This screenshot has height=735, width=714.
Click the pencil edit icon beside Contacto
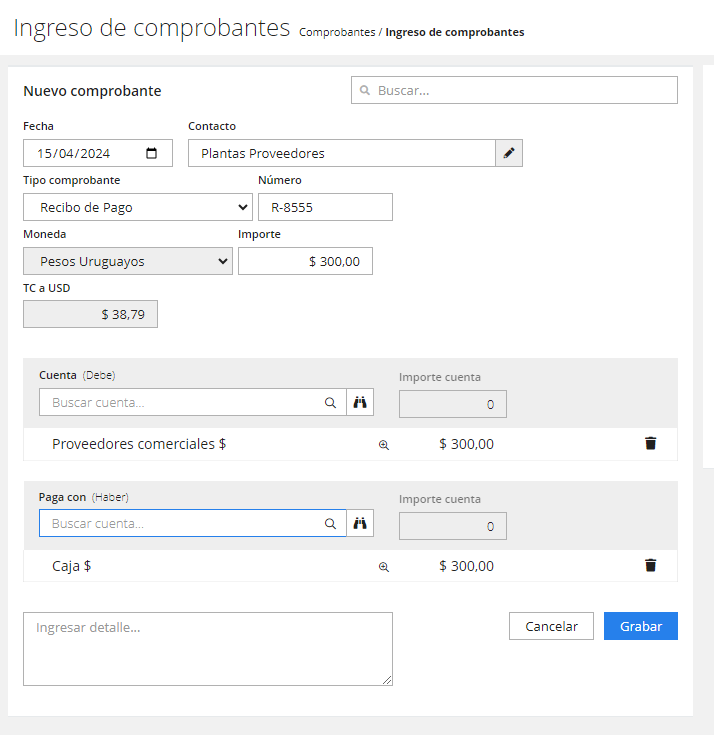point(509,153)
